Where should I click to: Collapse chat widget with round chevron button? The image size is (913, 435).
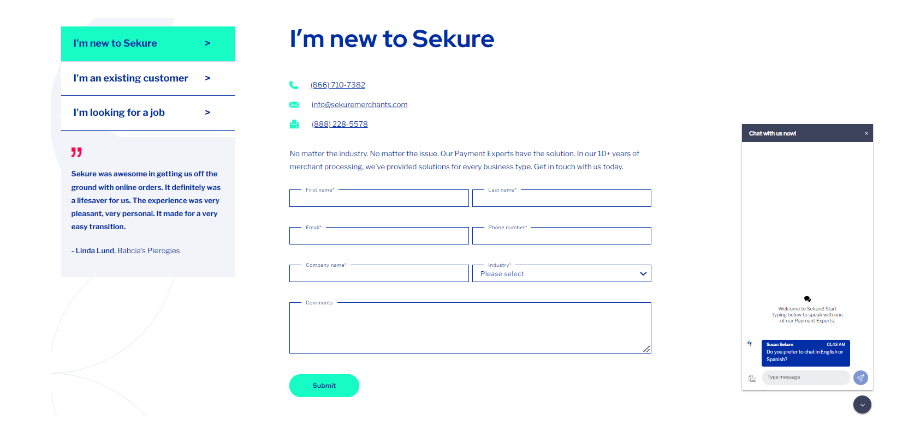tap(862, 405)
